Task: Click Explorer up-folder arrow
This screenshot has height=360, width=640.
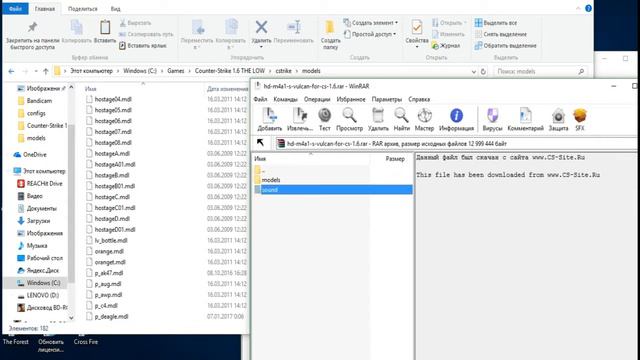Action: coord(46,71)
